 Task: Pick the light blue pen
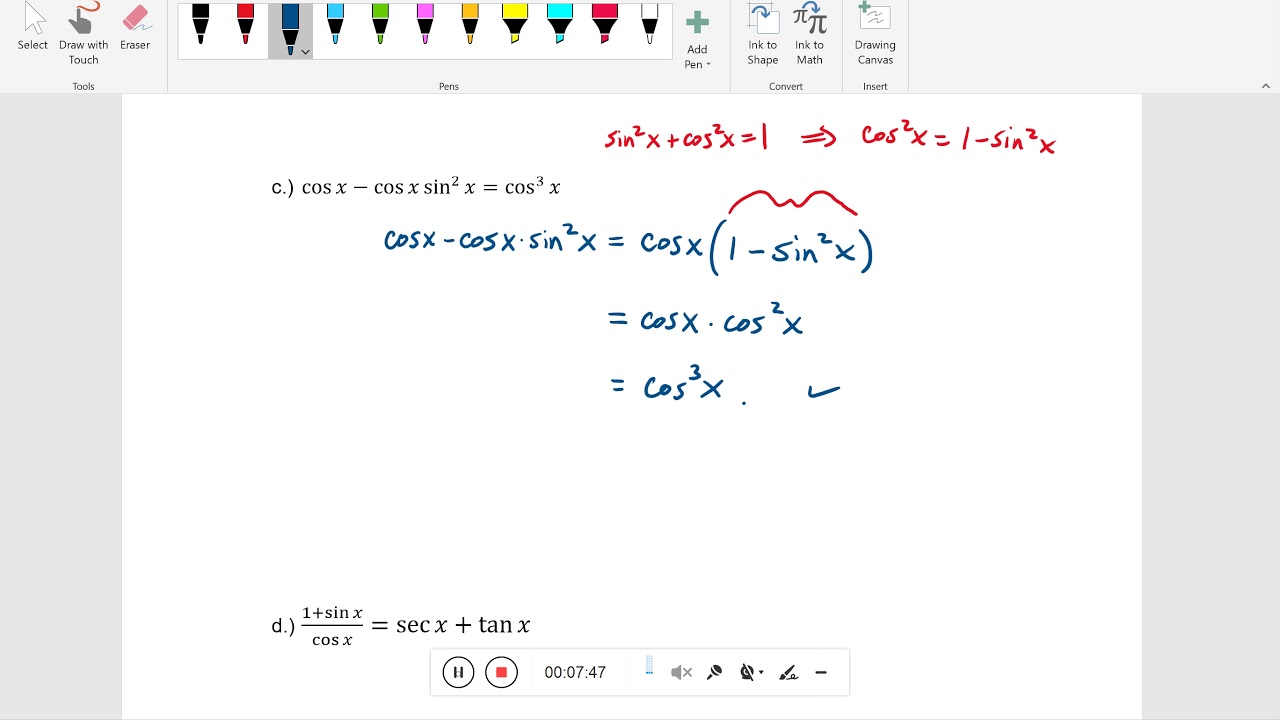[x=335, y=26]
